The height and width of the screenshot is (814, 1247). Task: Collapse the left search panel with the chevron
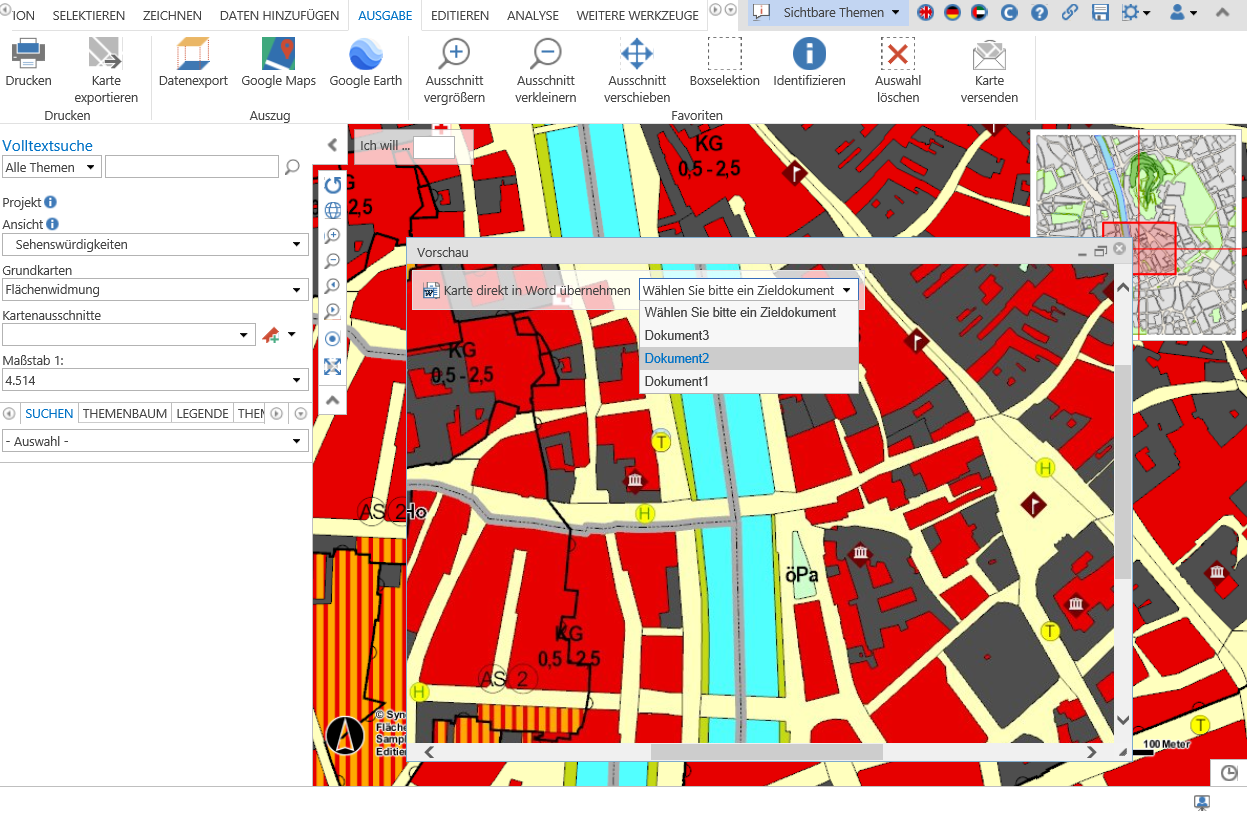(x=332, y=144)
